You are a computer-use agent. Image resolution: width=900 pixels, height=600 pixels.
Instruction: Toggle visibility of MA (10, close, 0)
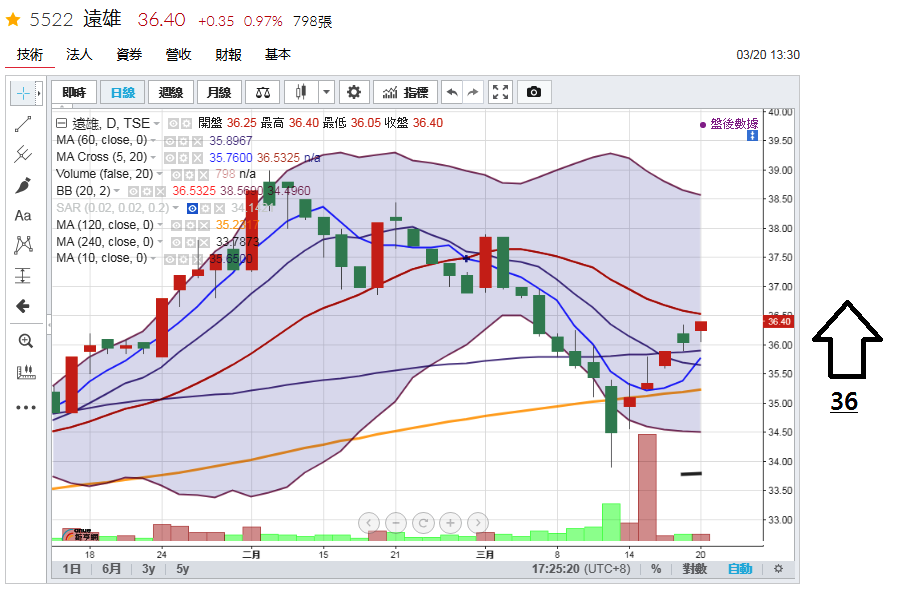coord(170,259)
